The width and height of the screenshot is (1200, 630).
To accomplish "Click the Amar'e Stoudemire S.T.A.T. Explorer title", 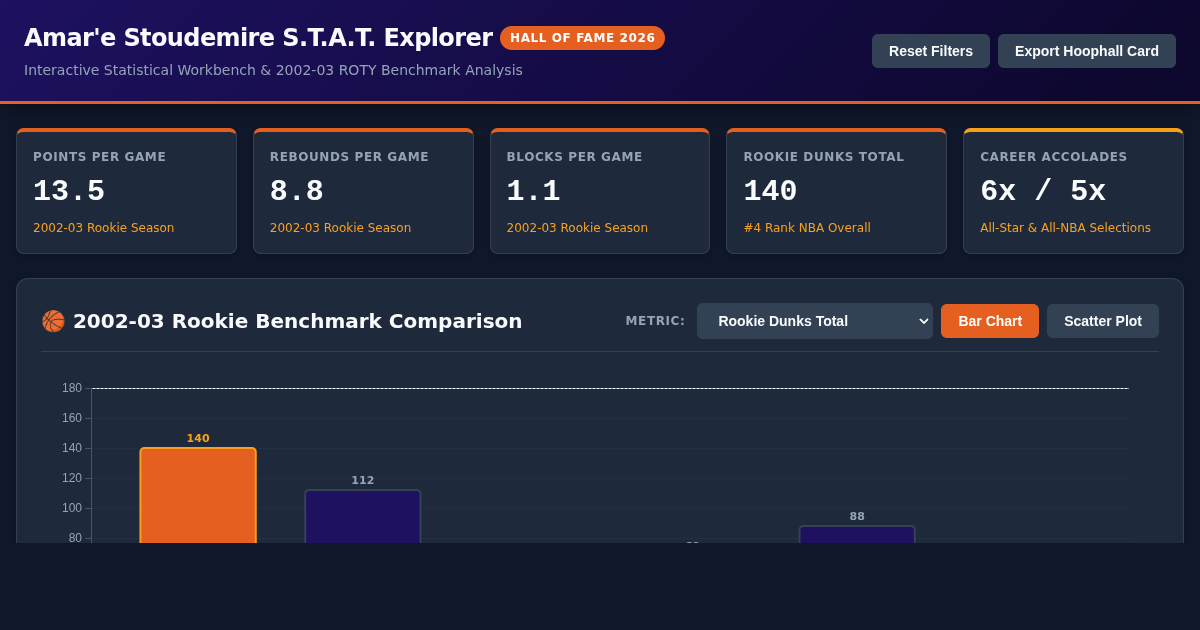I will tap(258, 38).
